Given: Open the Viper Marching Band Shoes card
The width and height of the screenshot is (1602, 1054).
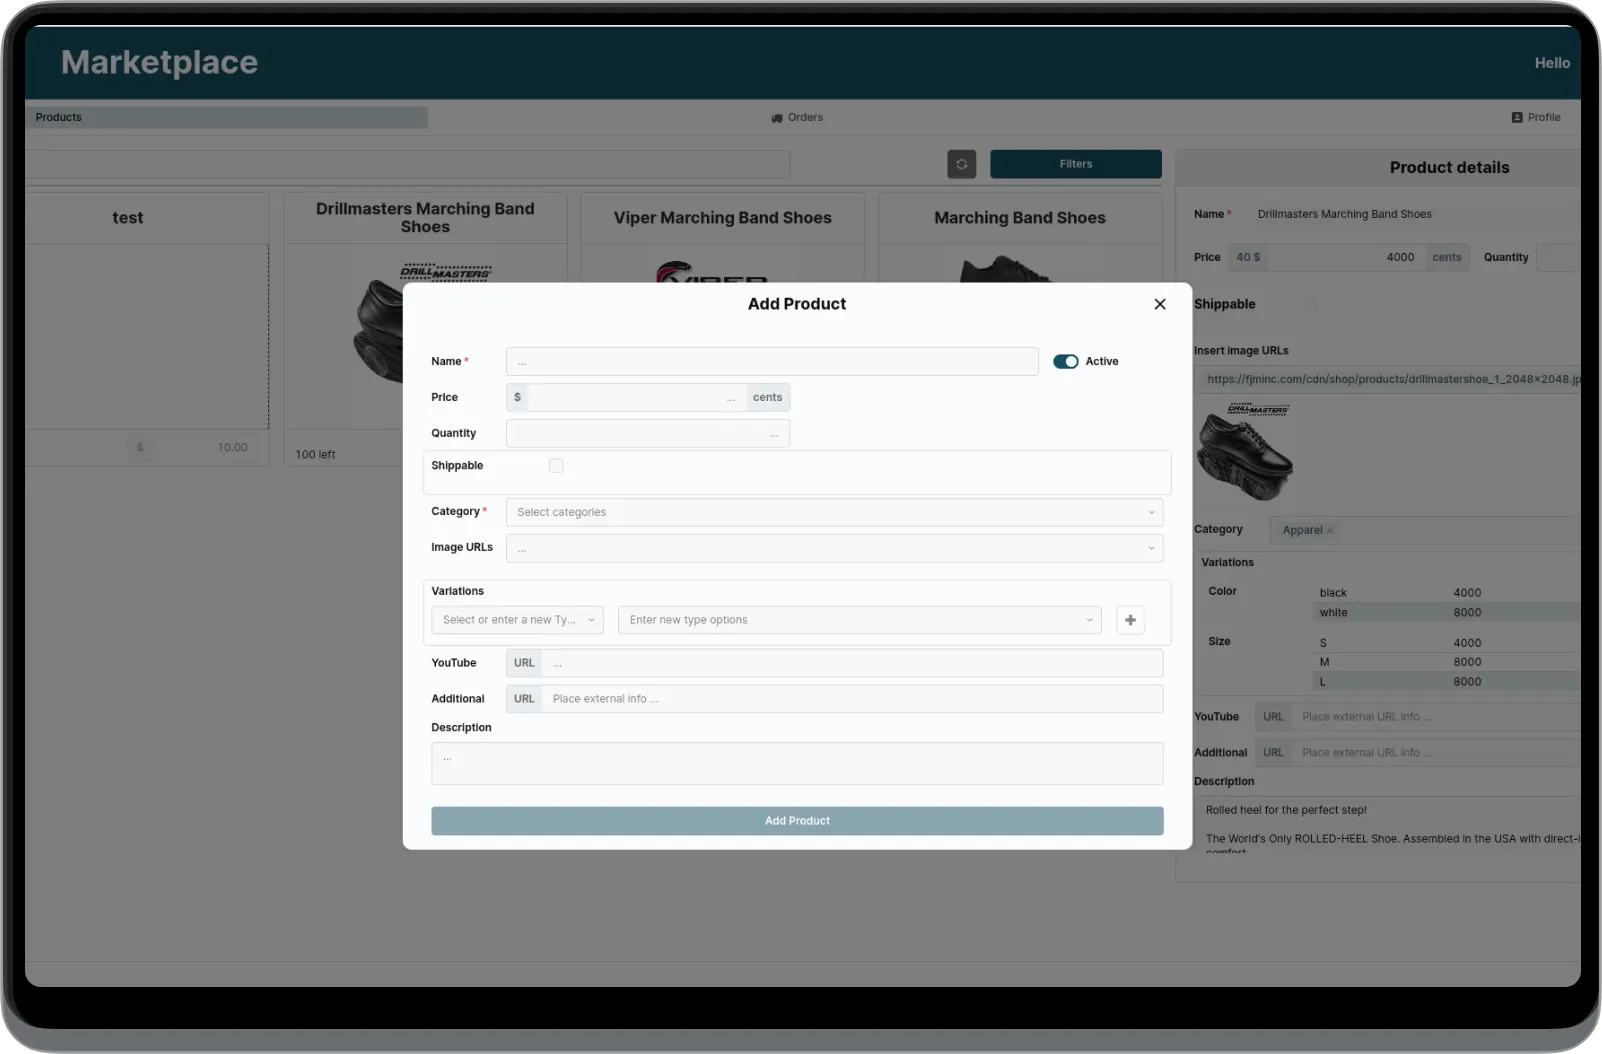Looking at the screenshot, I should click(722, 218).
